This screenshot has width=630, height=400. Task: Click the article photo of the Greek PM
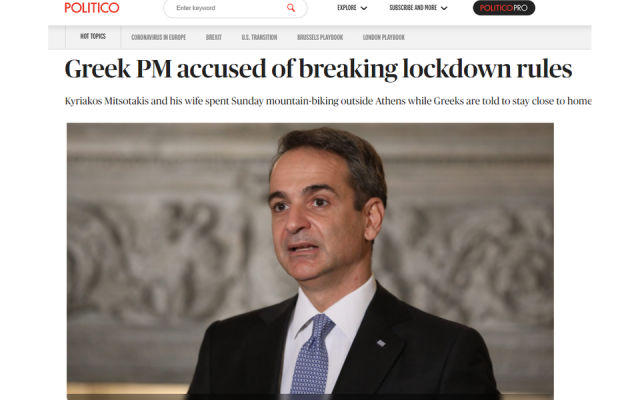pyautogui.click(x=310, y=261)
